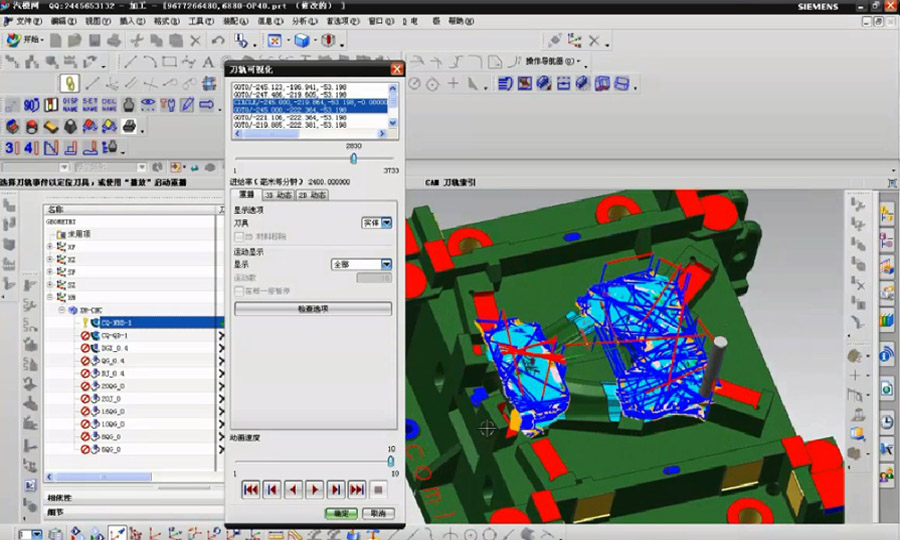
Task: Click the animation speed slider handle
Action: [x=391, y=461]
